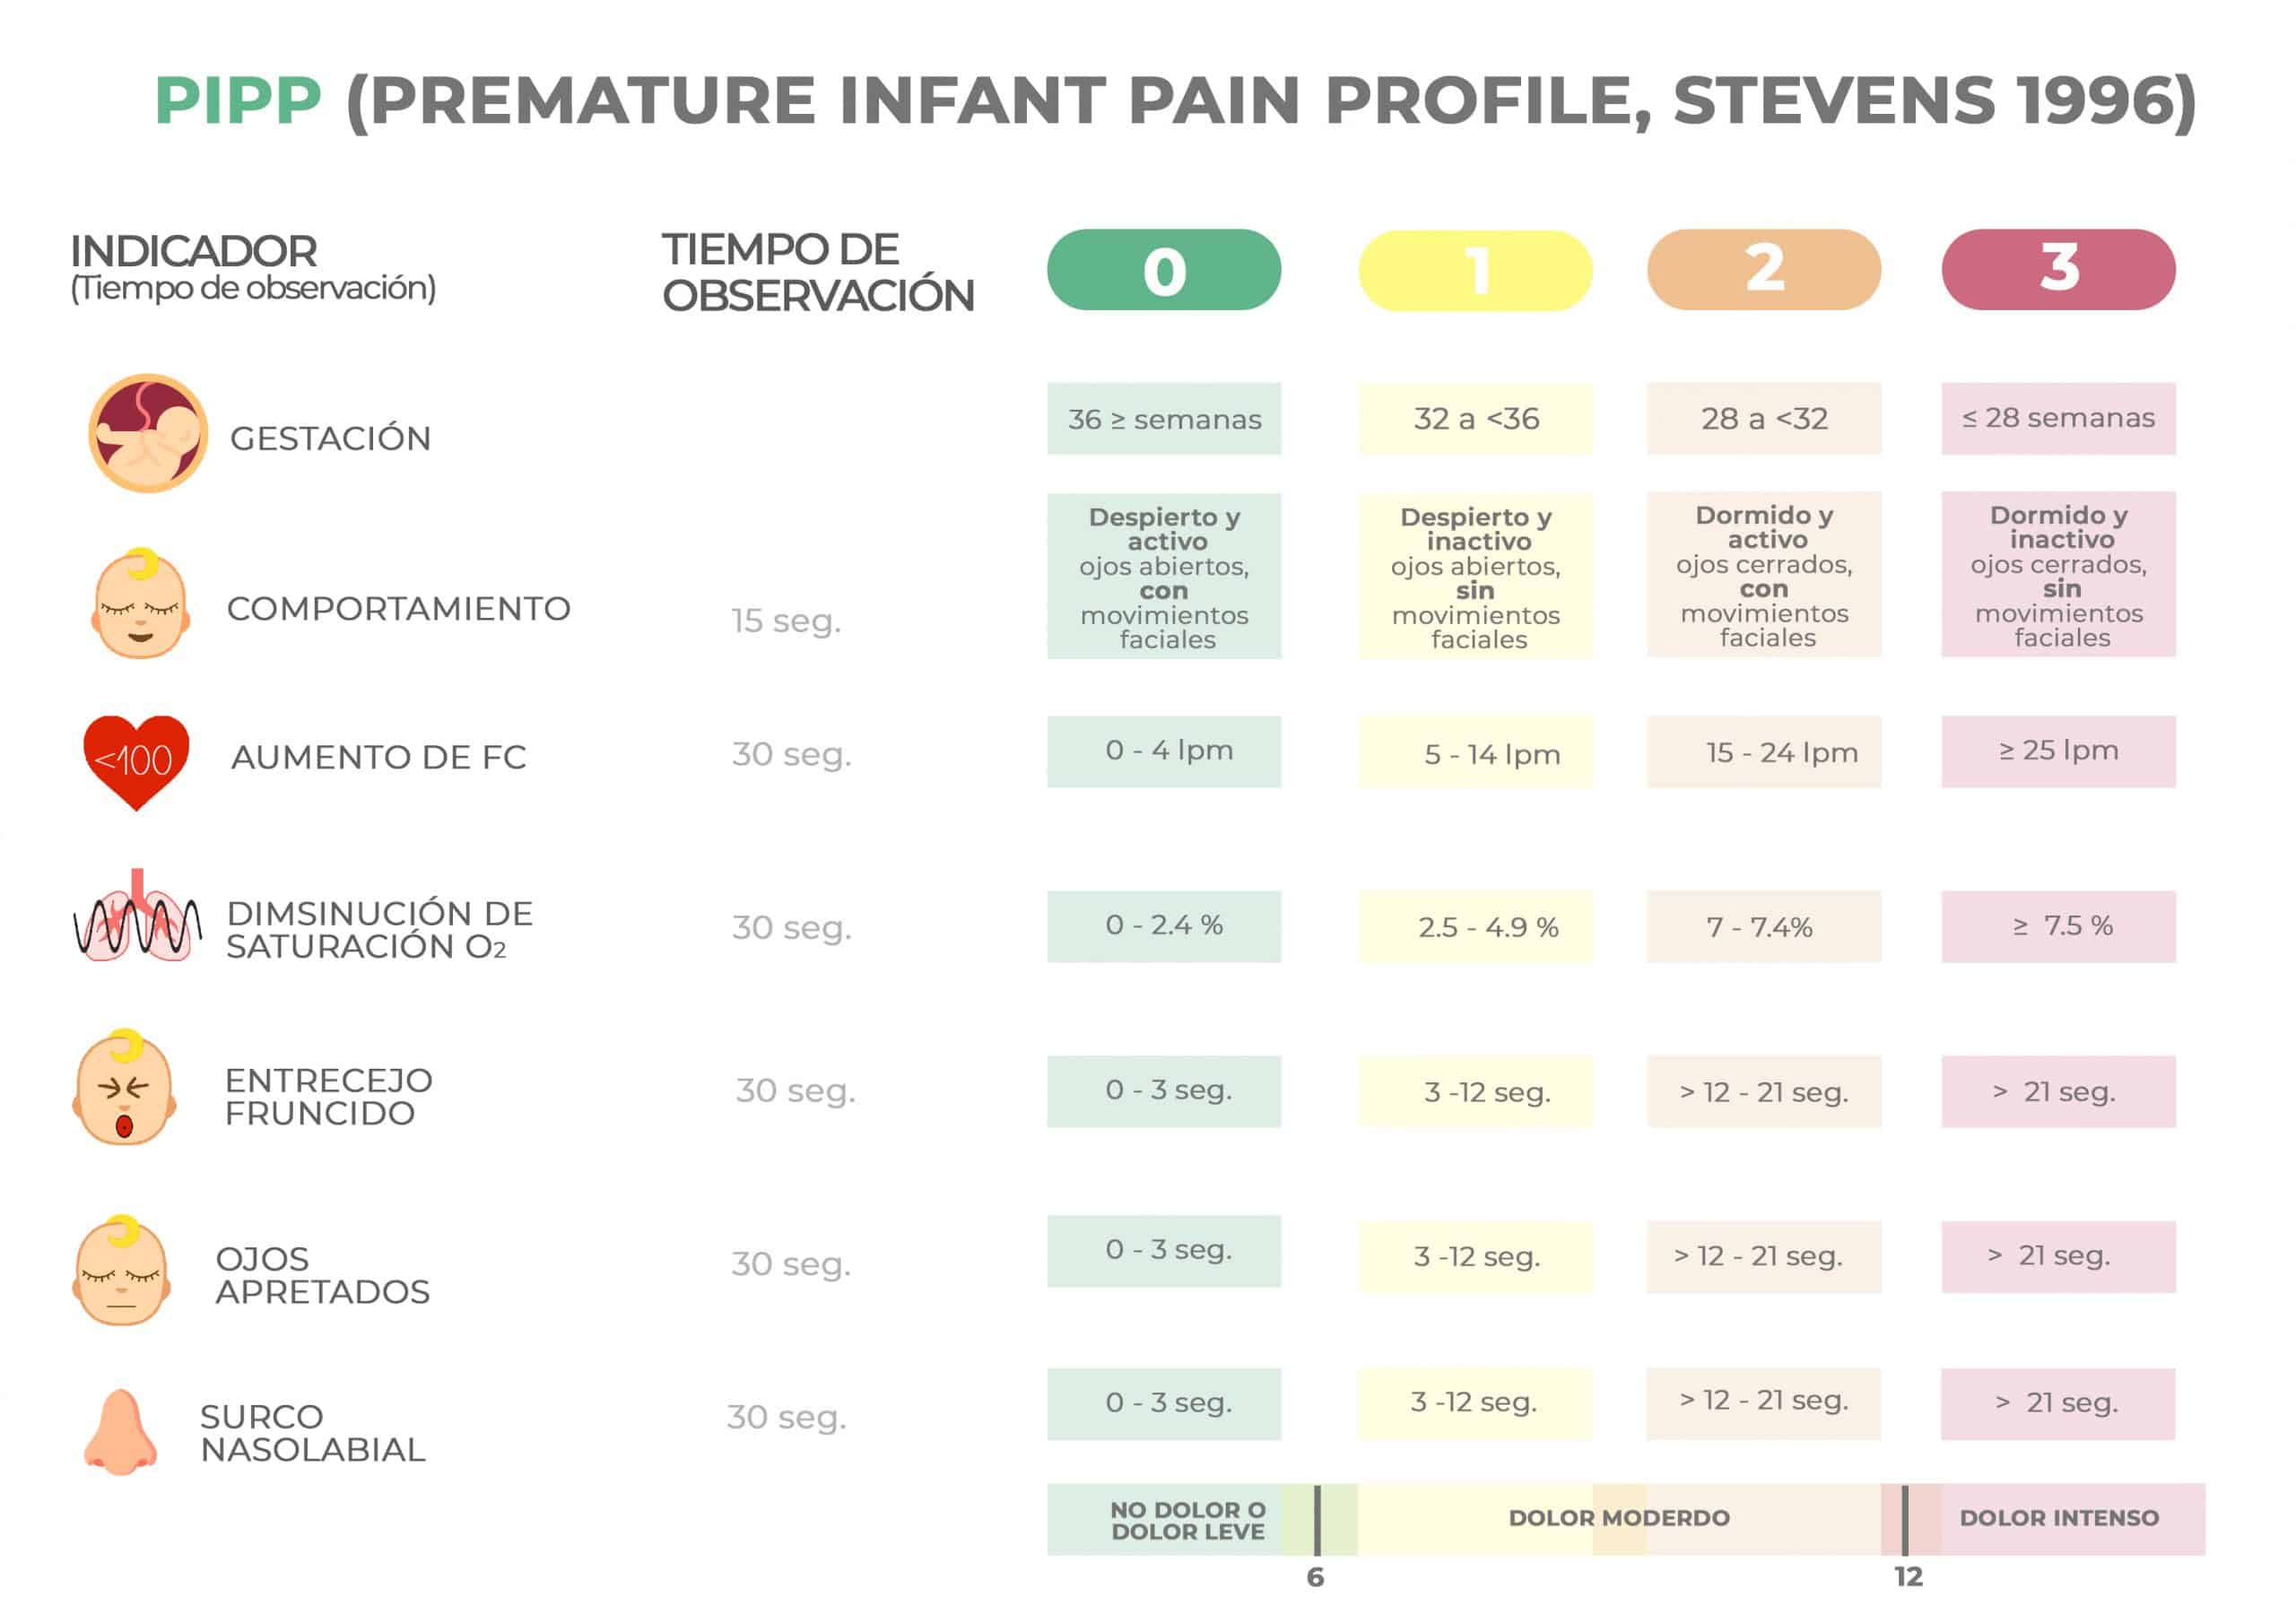
Task: Click the 'DOLOR INTENSO' scale segment
Action: pyautogui.click(x=2058, y=1518)
